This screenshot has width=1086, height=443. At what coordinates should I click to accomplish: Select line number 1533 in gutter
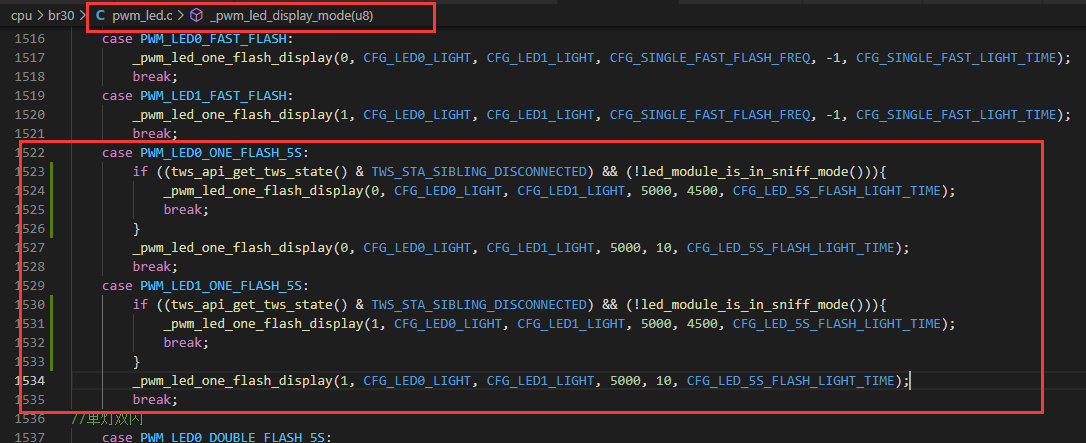[29, 361]
